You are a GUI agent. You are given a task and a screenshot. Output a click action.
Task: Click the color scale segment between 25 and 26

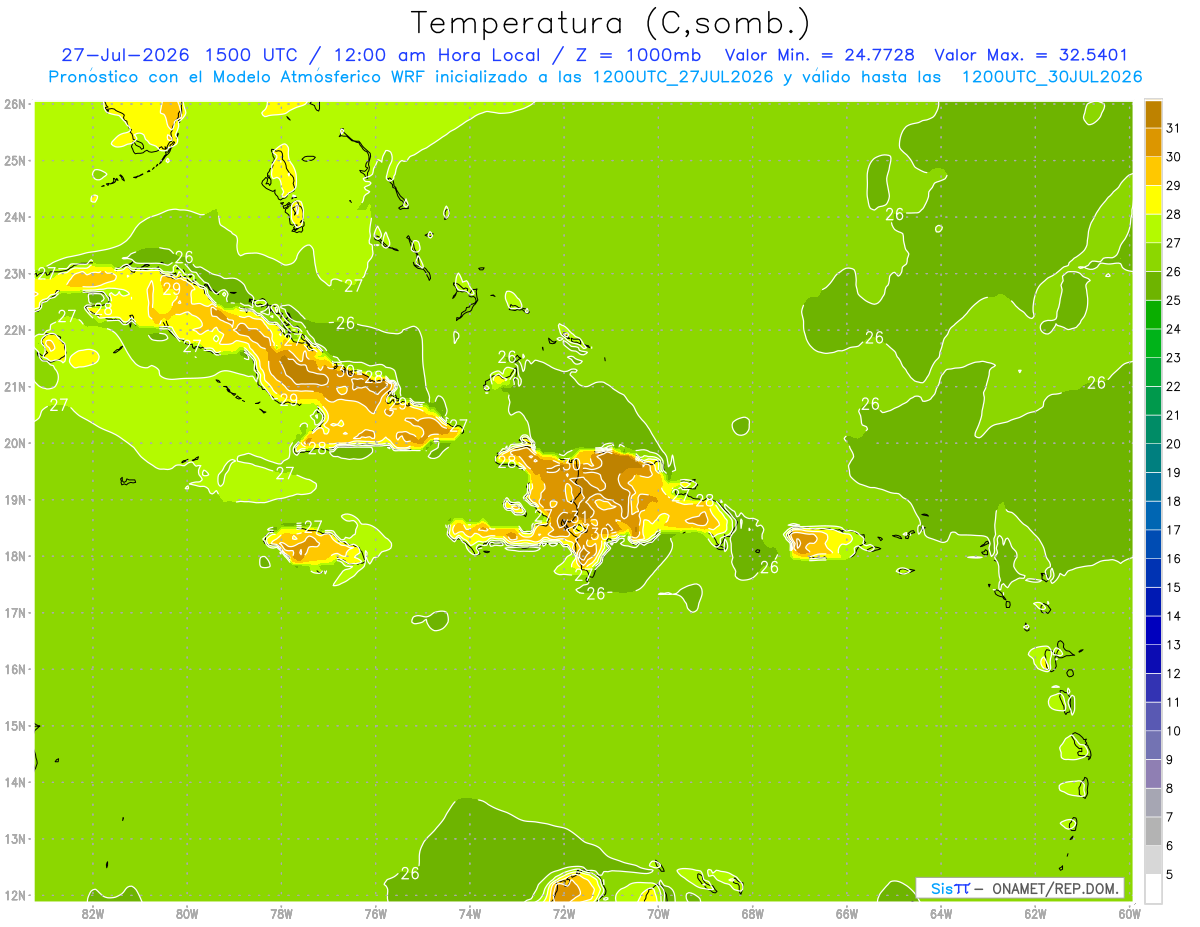pyautogui.click(x=1153, y=286)
